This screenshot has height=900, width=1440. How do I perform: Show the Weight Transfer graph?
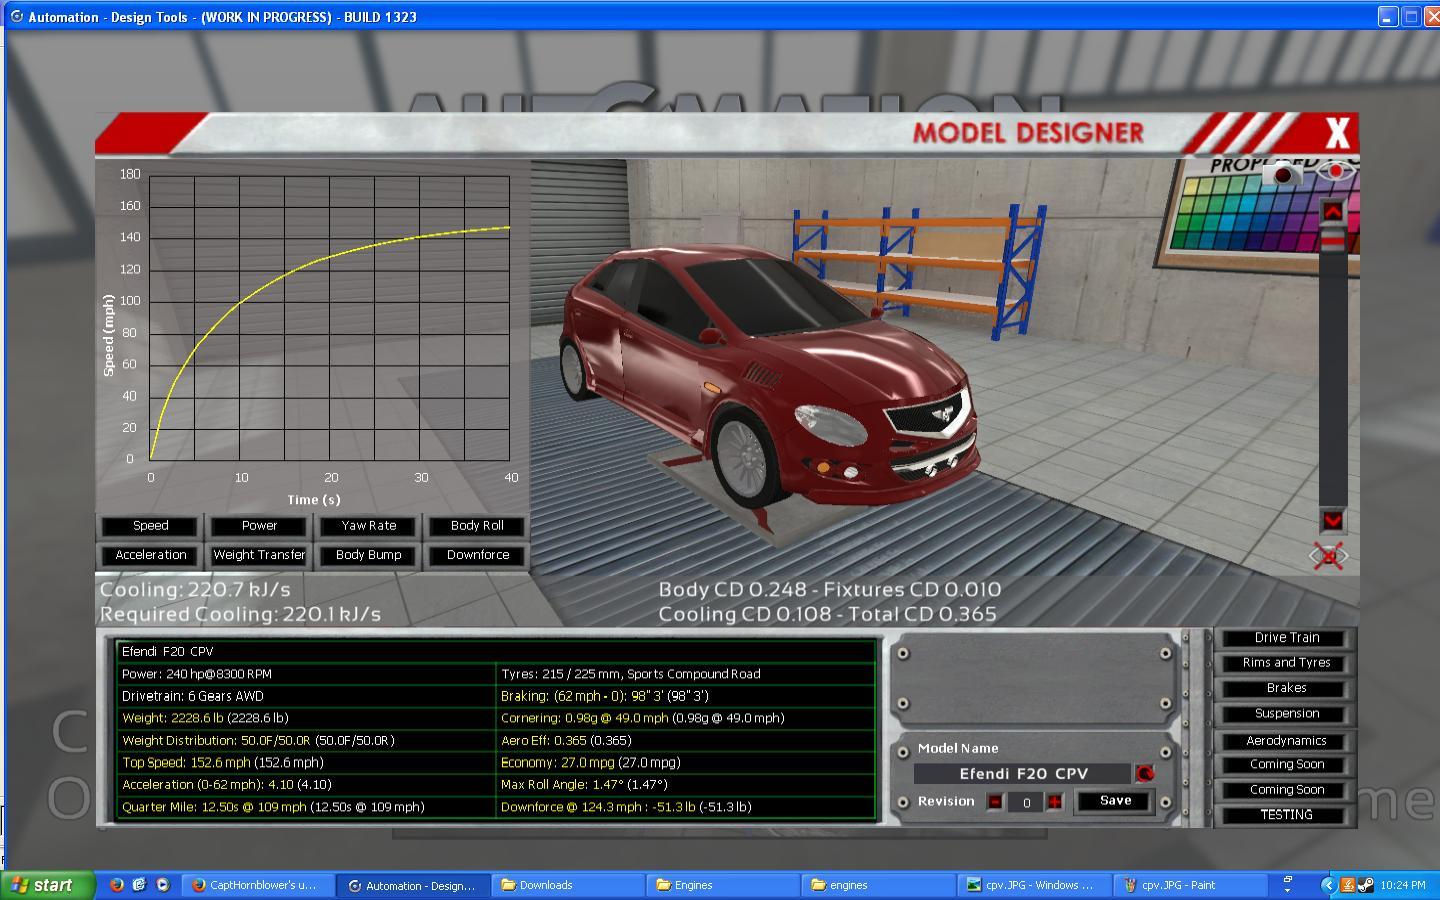point(259,555)
